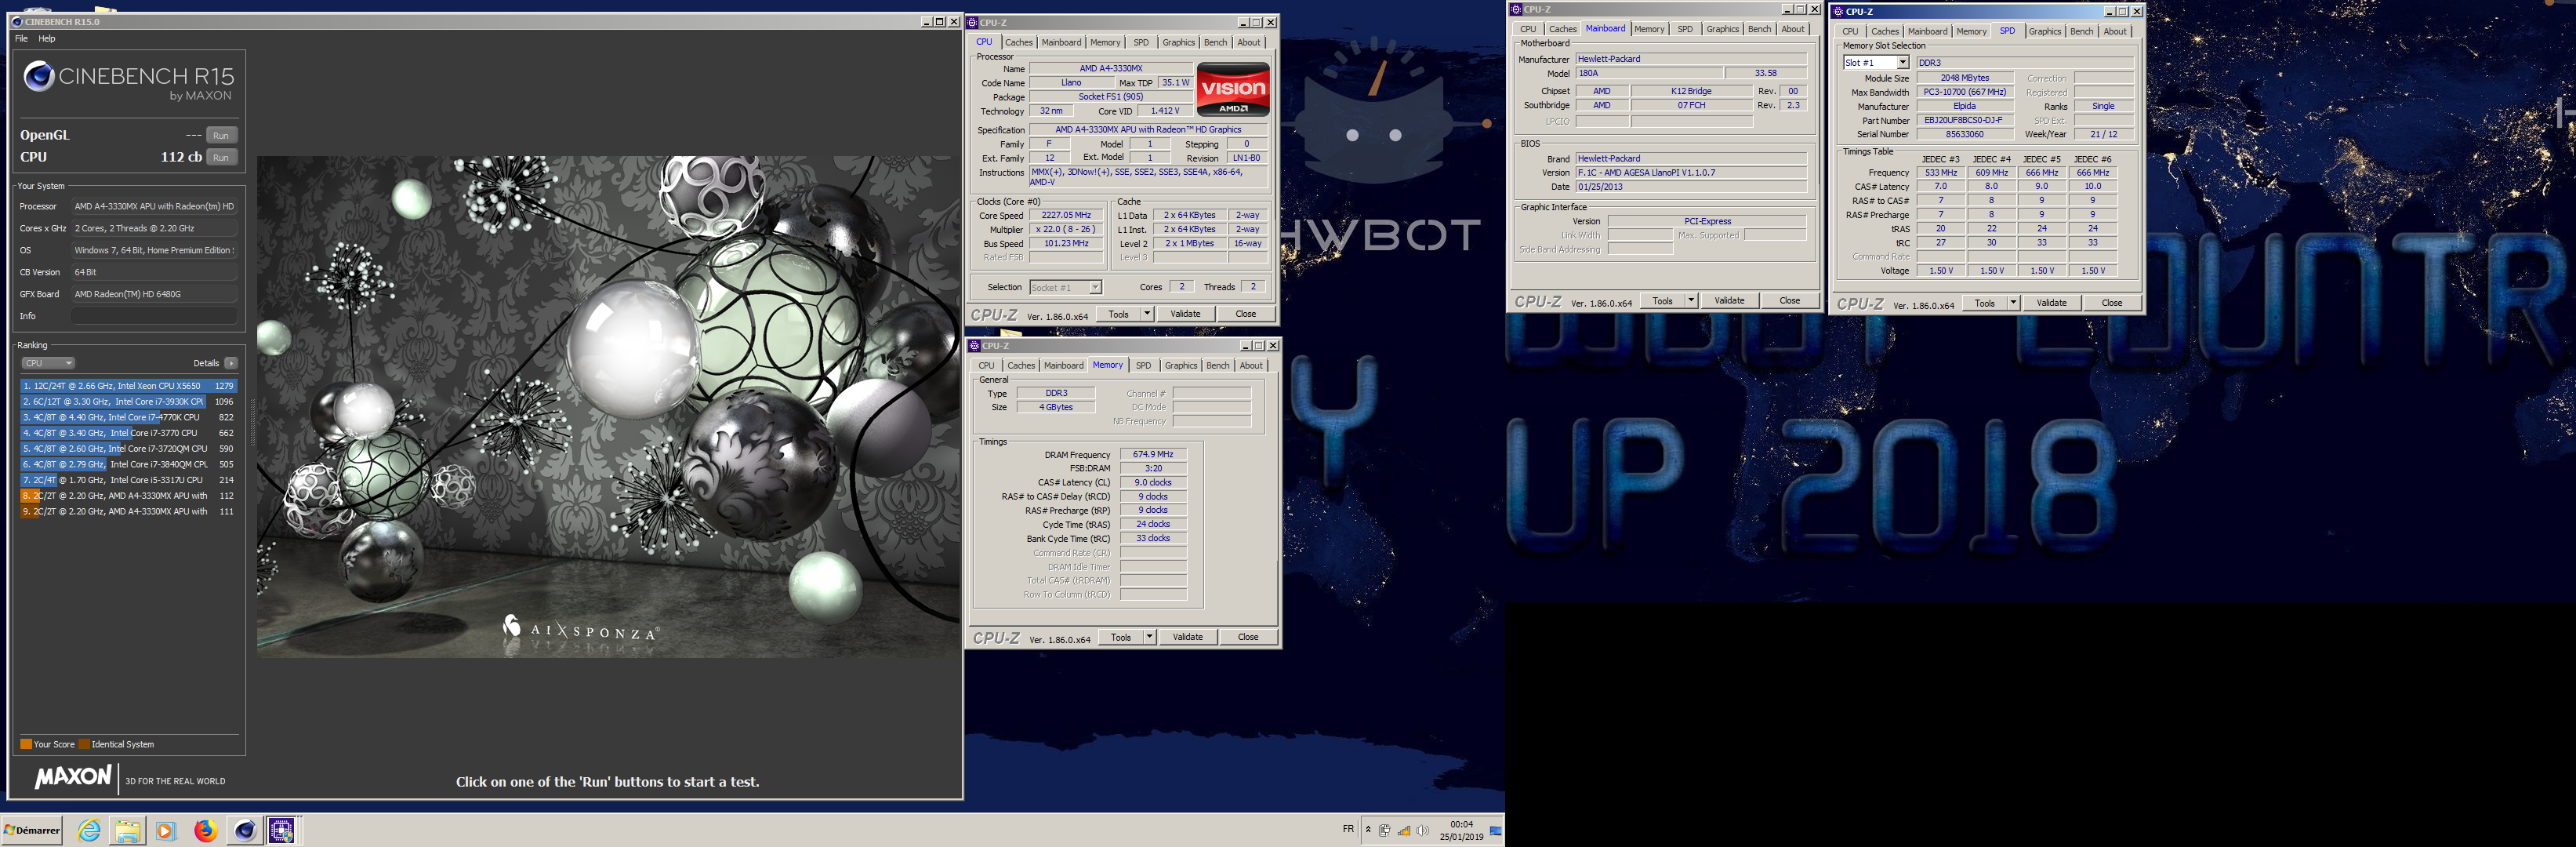Click Tools button in CPU-Z Mainboard window
Image resolution: width=2576 pixels, height=847 pixels.
(x=1663, y=300)
